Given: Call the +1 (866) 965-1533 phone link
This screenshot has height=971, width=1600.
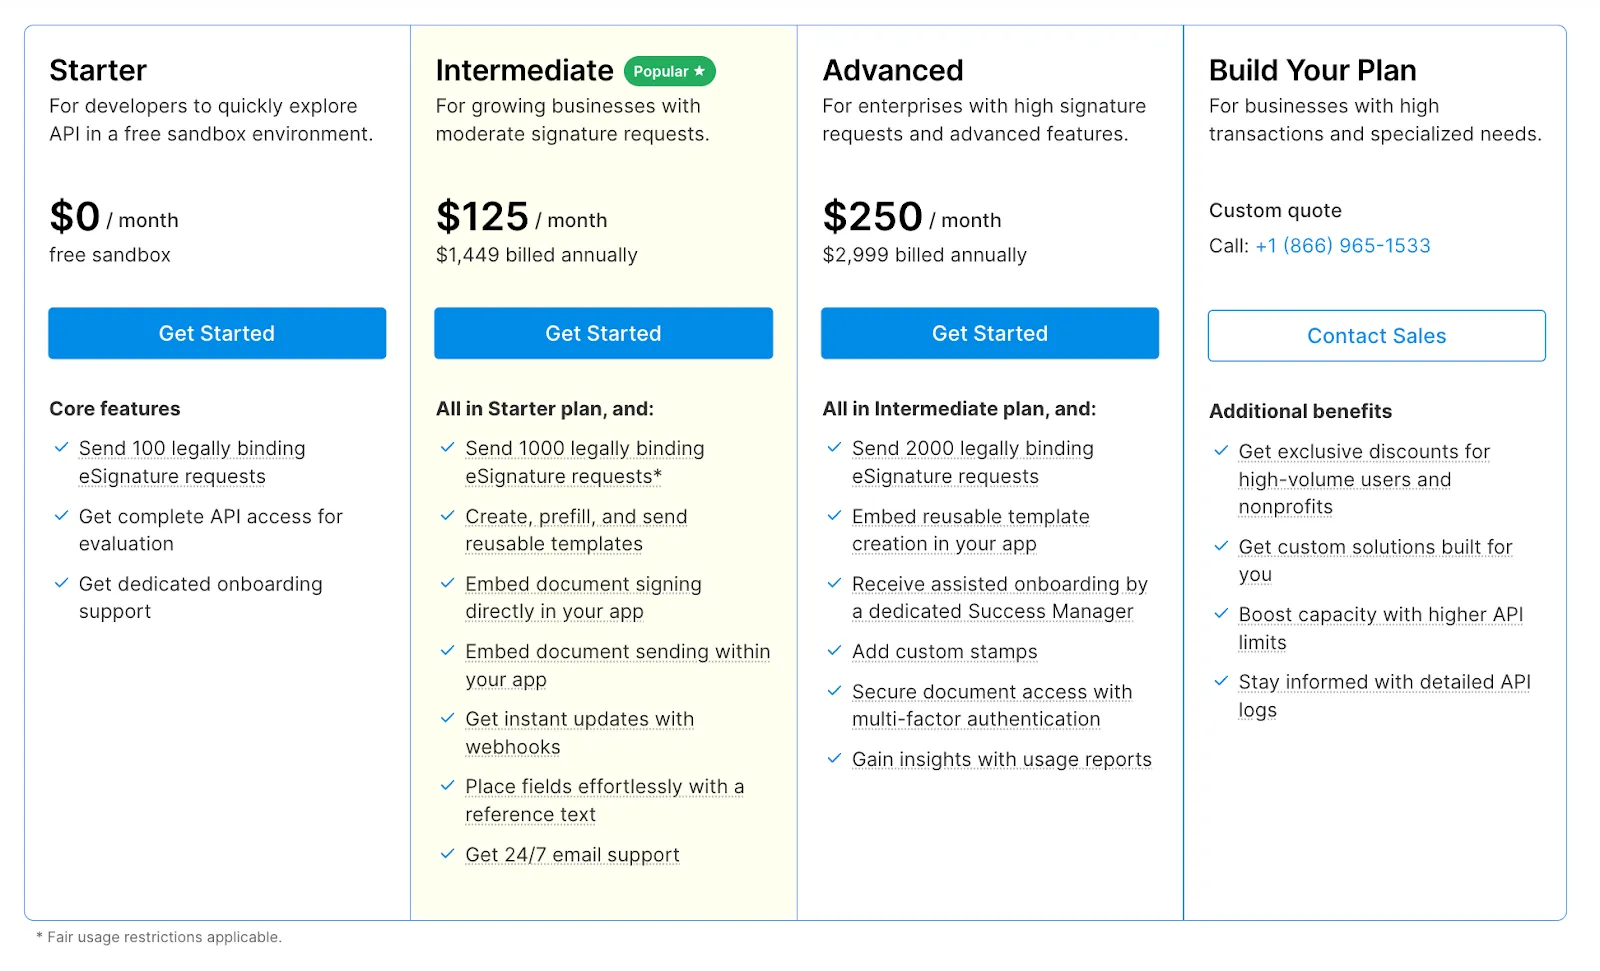Looking at the screenshot, I should point(1342,246).
